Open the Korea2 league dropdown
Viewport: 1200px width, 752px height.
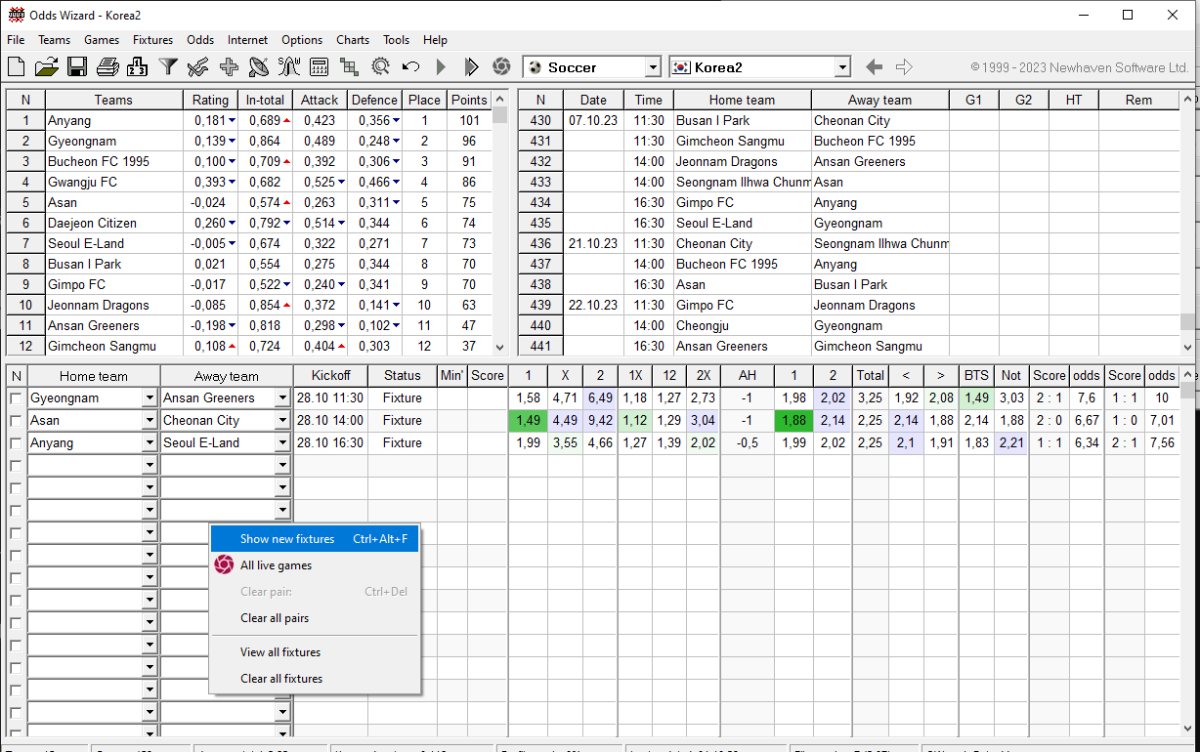(842, 67)
